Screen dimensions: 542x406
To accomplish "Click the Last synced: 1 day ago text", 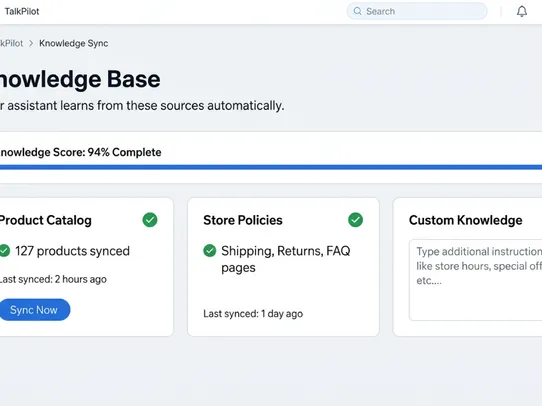I will (x=253, y=314).
